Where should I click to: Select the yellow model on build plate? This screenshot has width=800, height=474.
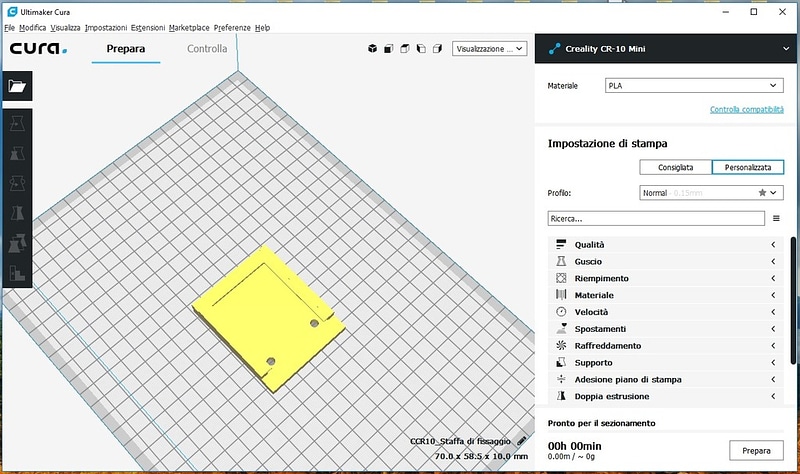pos(268,317)
